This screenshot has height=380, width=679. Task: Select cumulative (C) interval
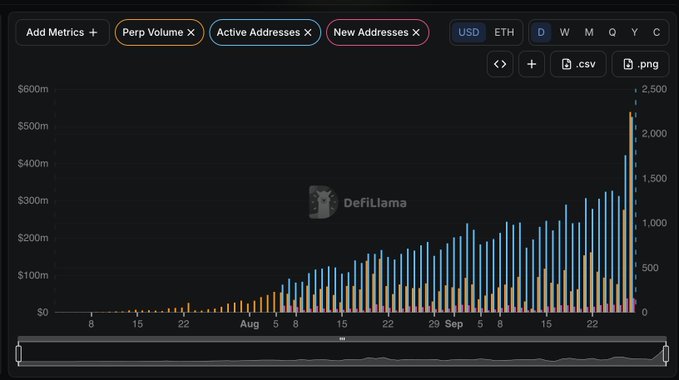656,32
